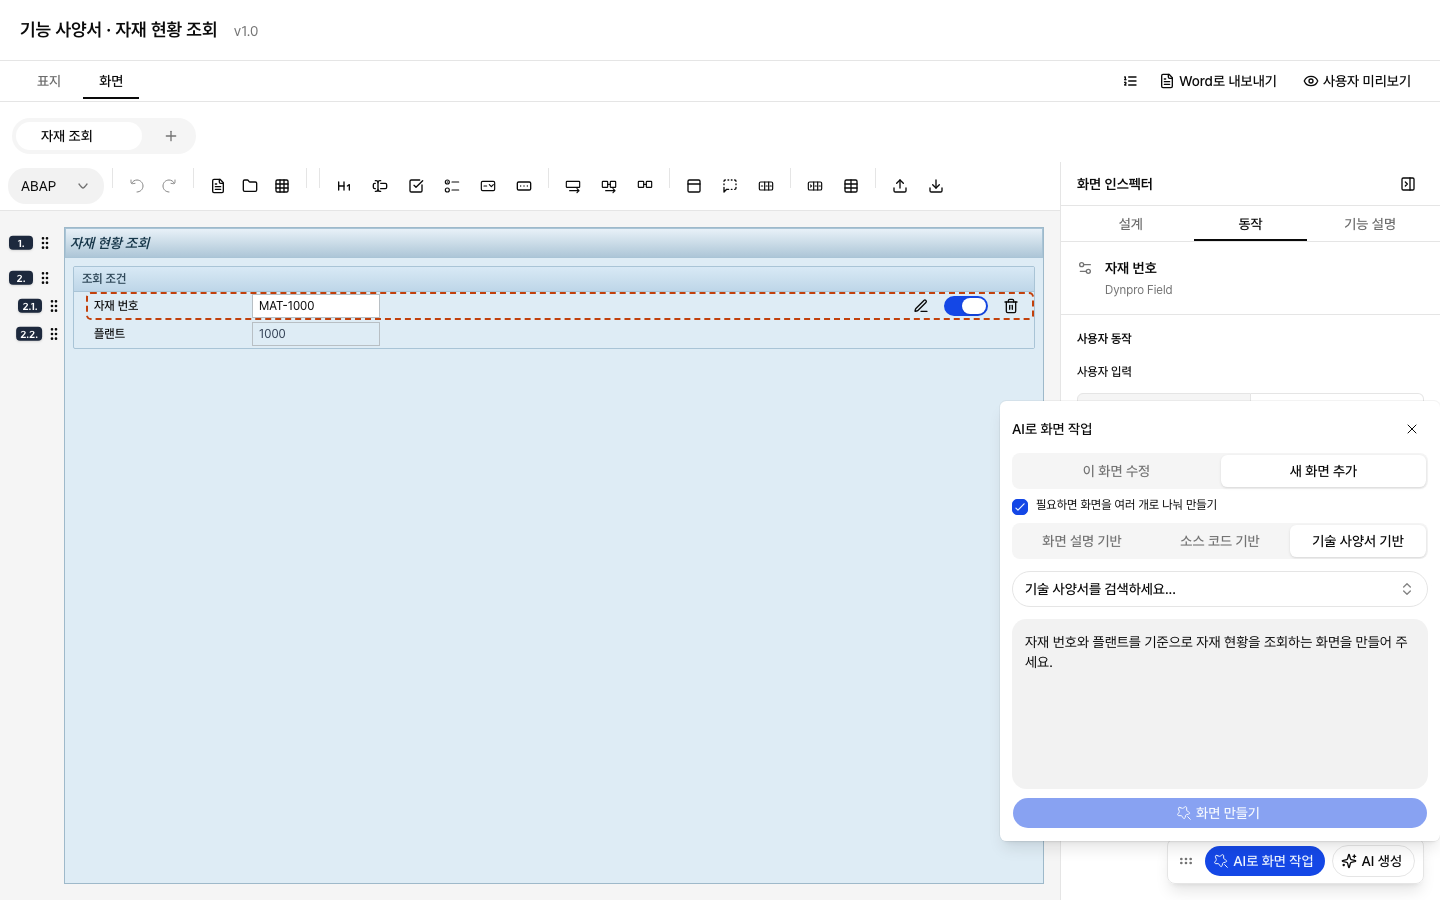Select the 자재 조회 screen tab
The width and height of the screenshot is (1440, 900).
pos(78,136)
